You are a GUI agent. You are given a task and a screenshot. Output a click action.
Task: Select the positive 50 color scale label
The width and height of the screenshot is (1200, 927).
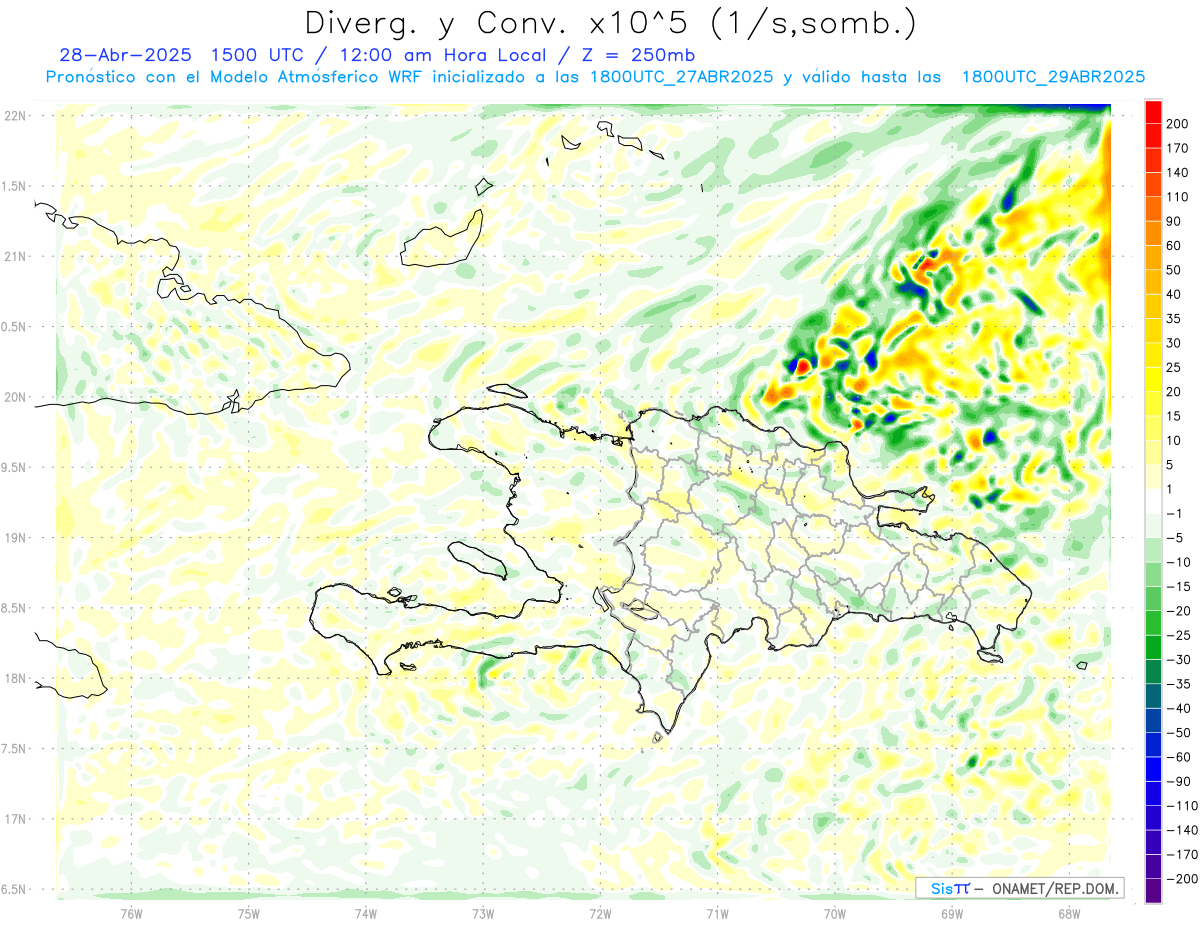tap(1175, 270)
